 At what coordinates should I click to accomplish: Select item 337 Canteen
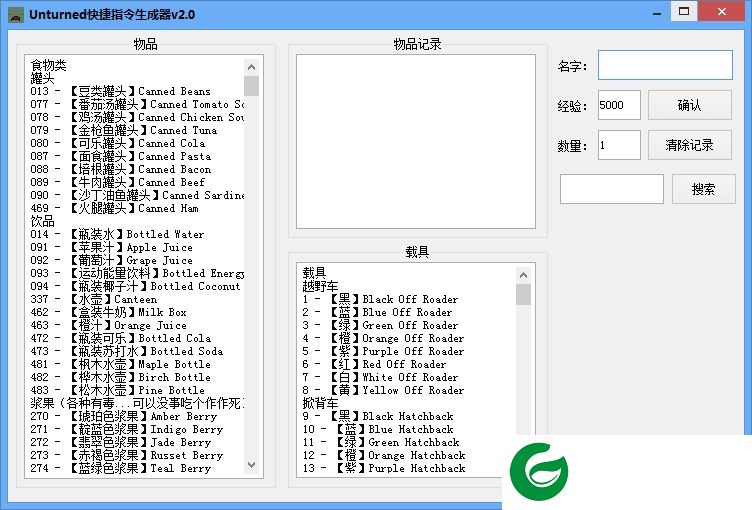point(94,299)
